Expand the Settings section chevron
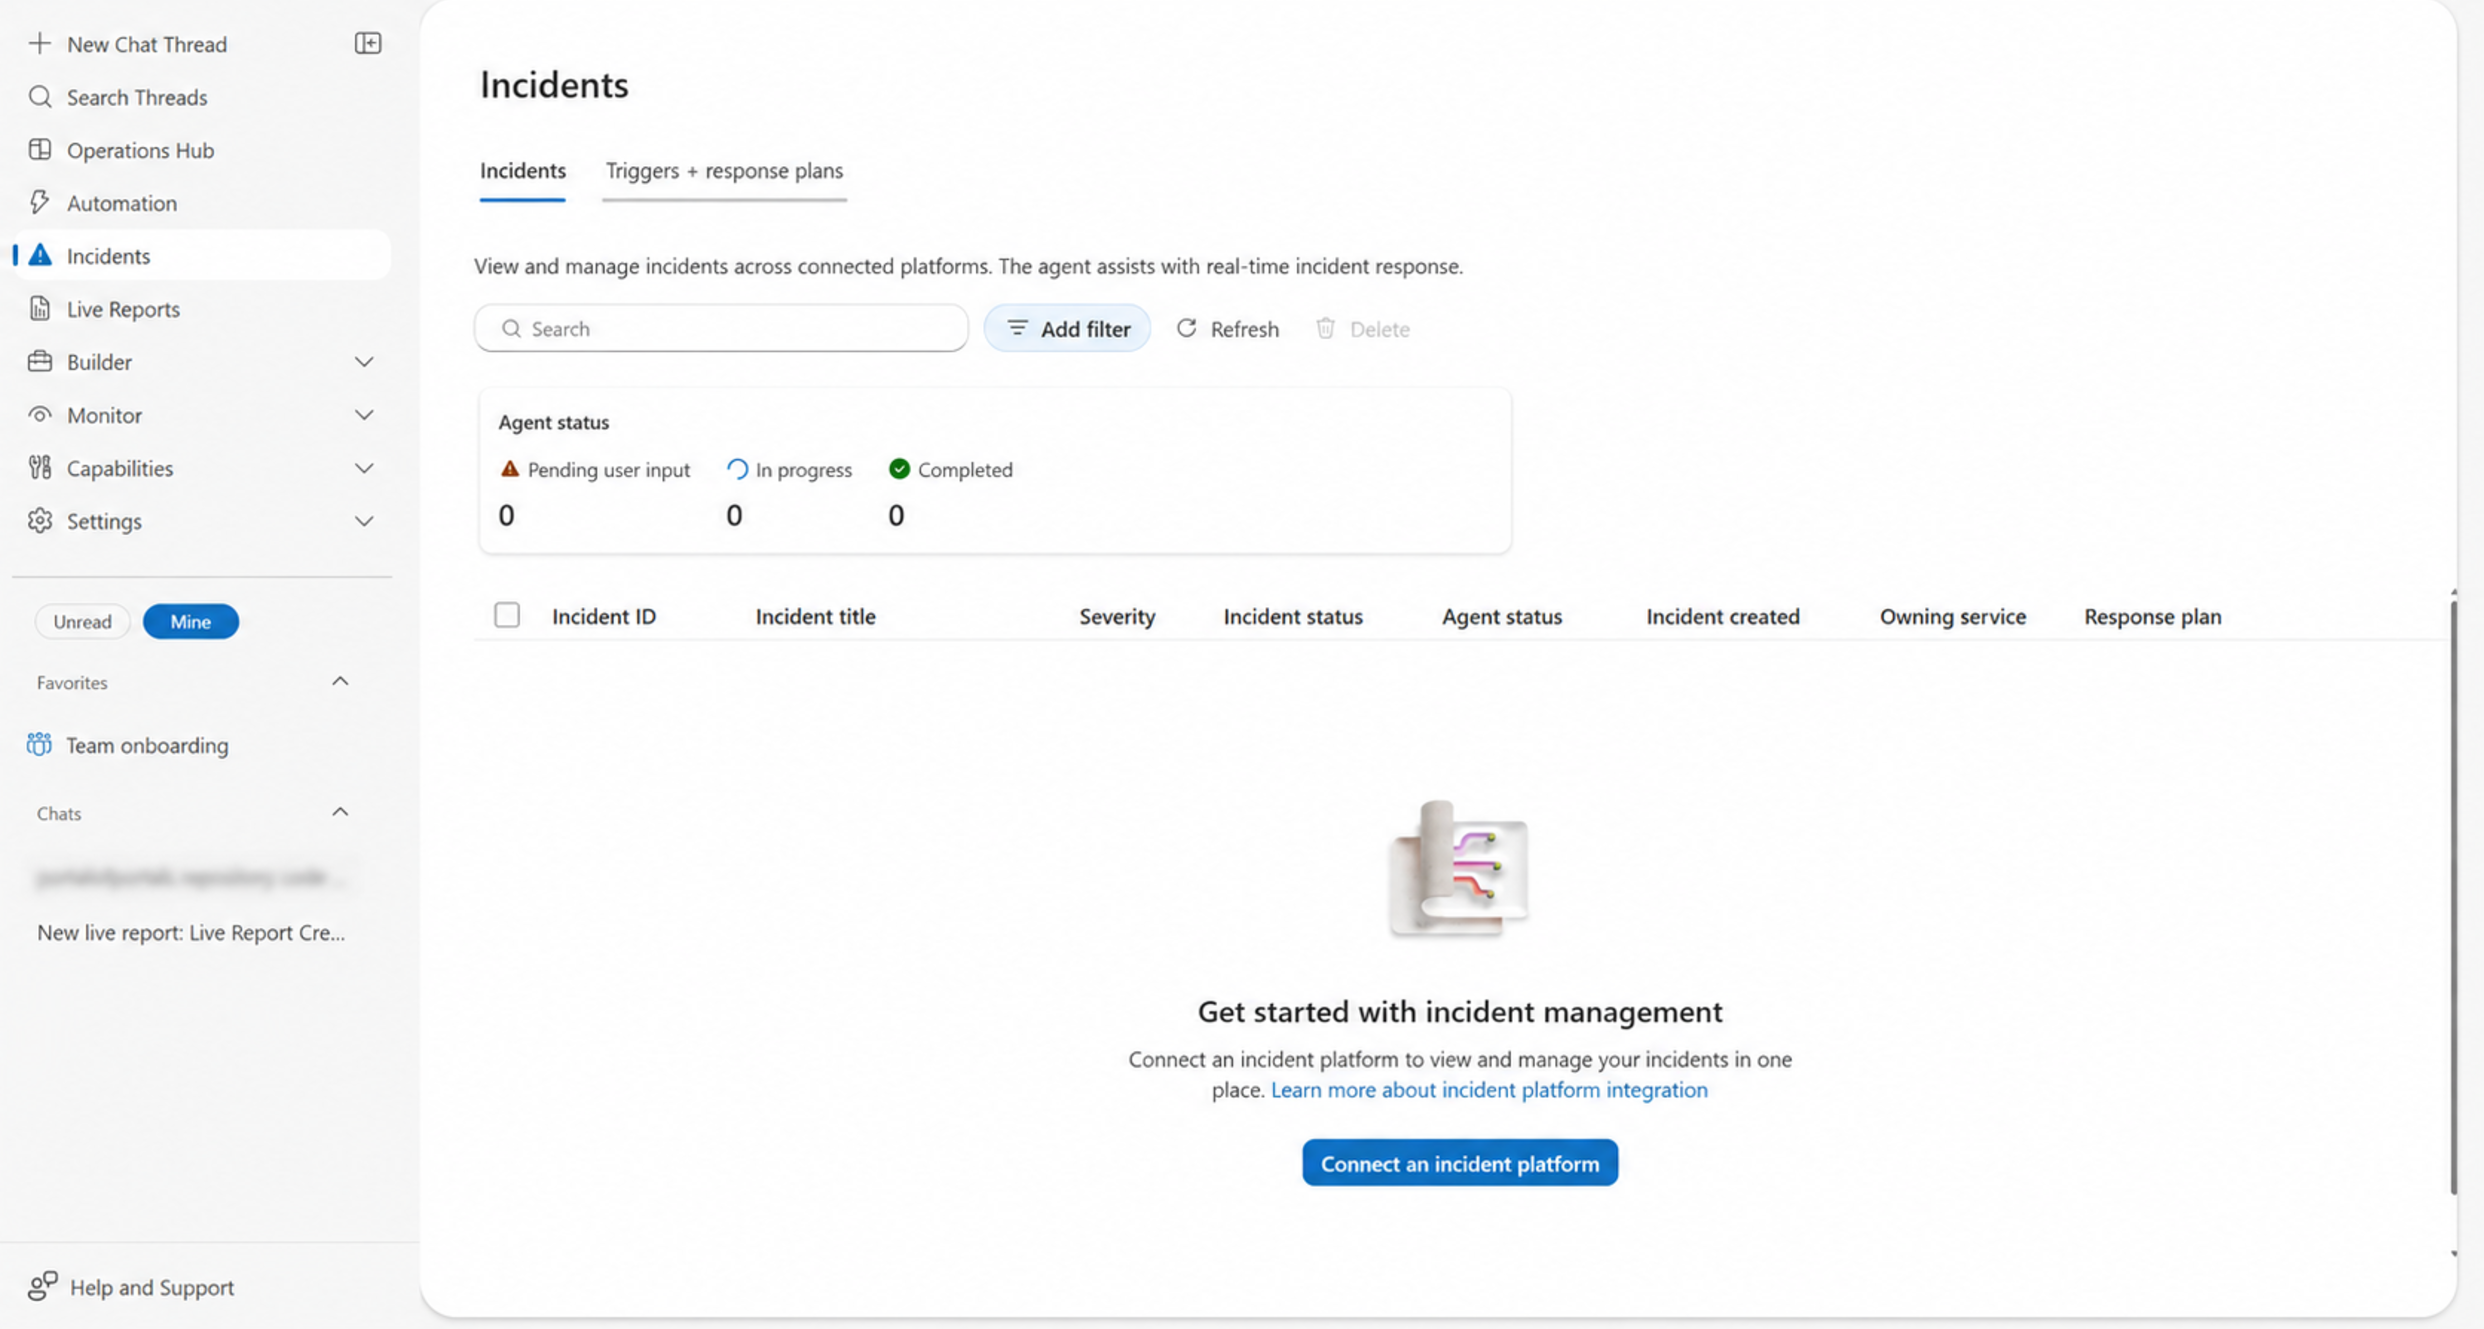 (364, 521)
